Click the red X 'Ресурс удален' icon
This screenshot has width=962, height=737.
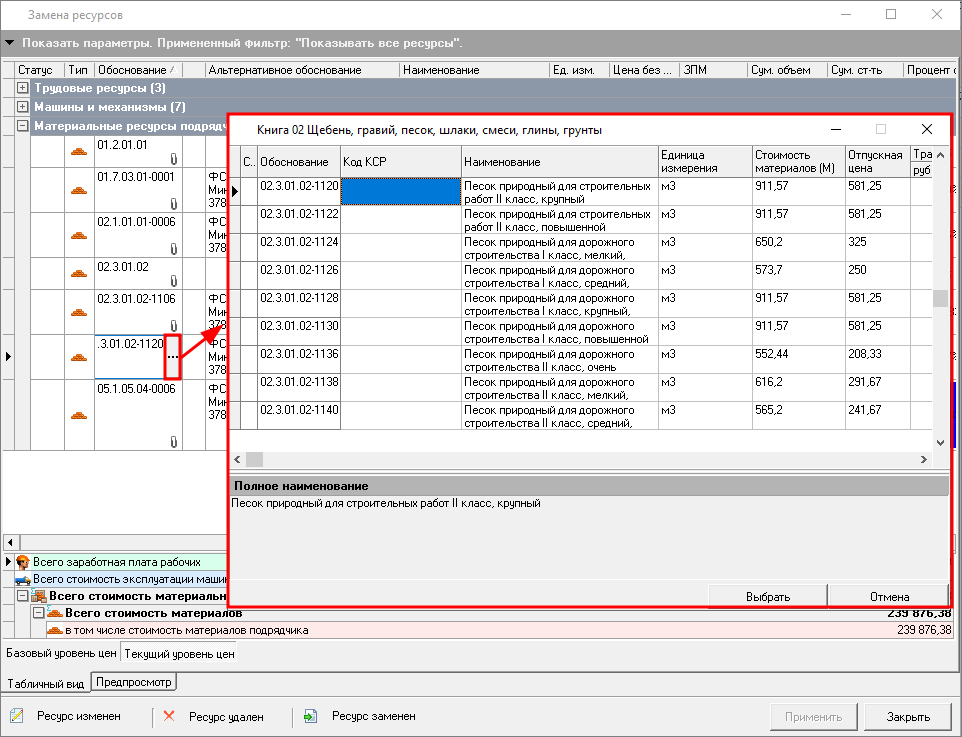click(169, 716)
